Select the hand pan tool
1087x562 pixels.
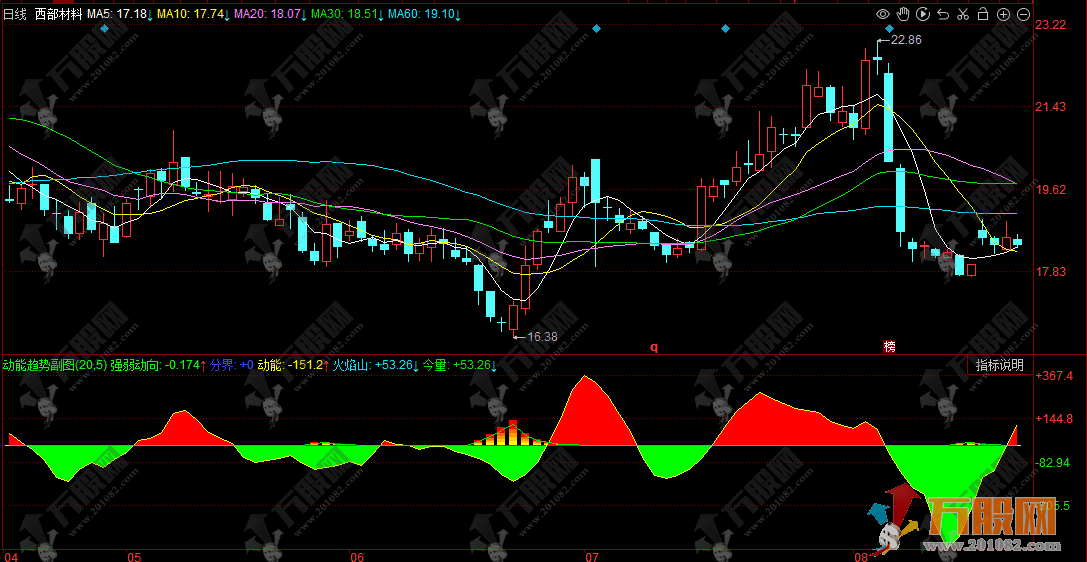903,14
